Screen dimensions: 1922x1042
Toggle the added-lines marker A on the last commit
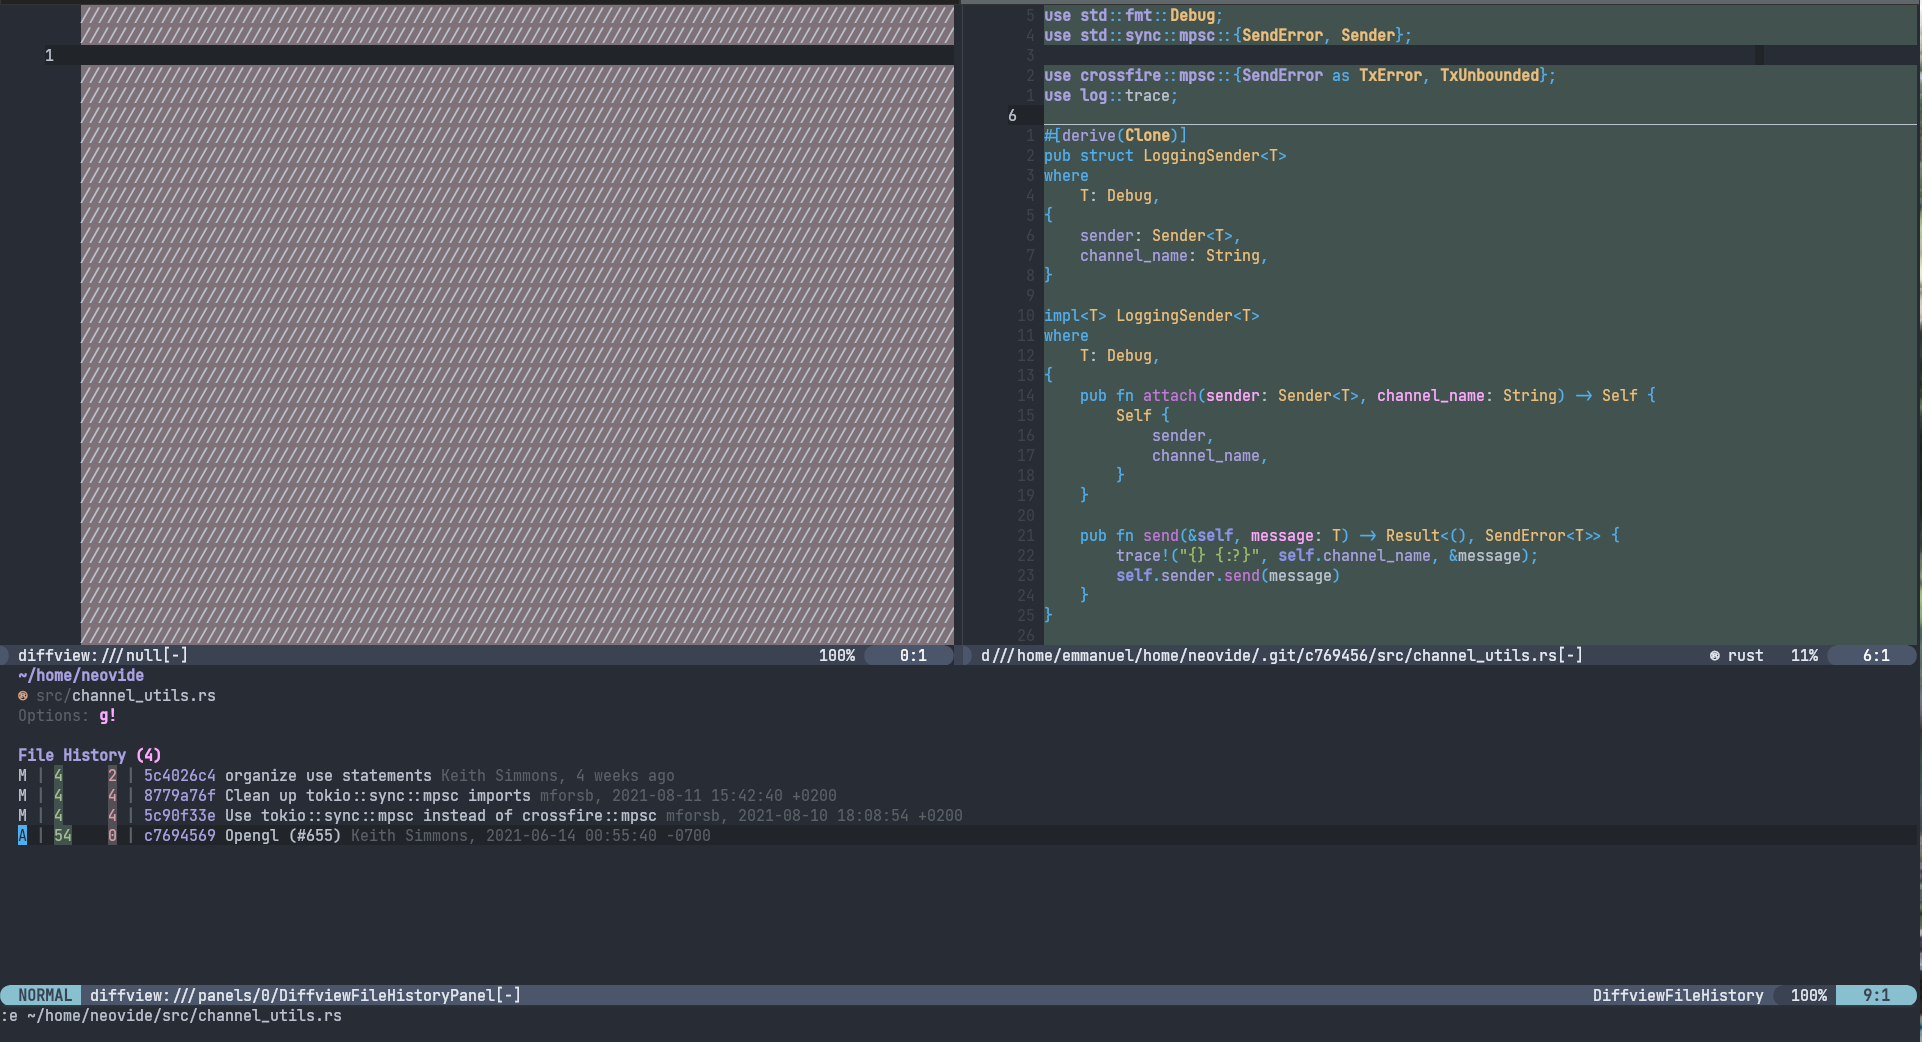click(x=21, y=835)
